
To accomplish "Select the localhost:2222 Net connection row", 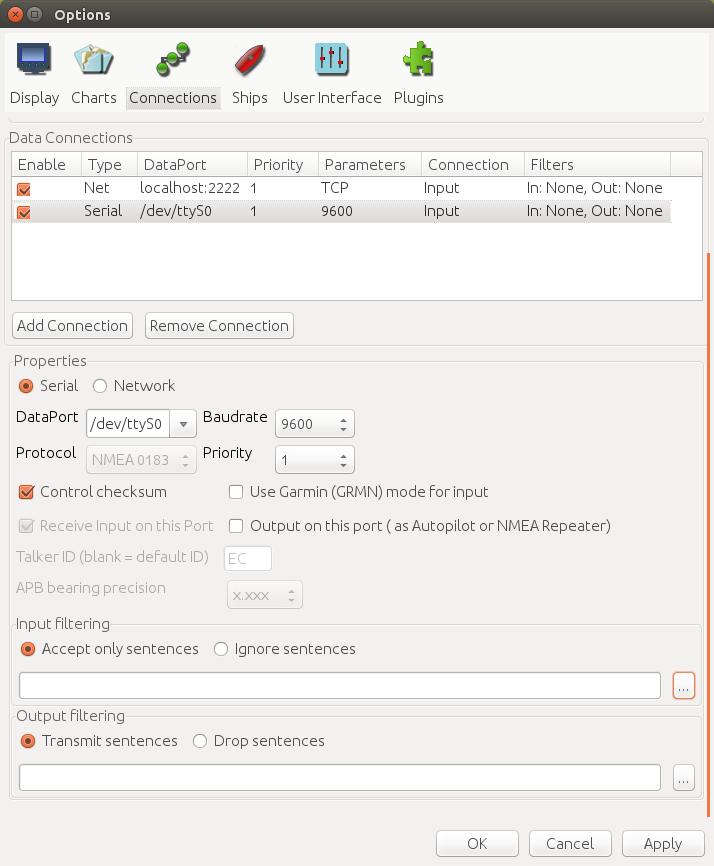I will pyautogui.click(x=341, y=188).
